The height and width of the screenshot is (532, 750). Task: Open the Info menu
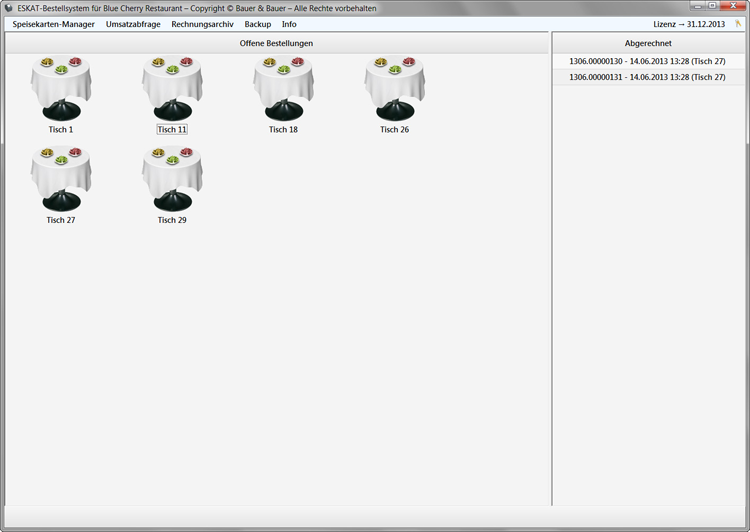pos(289,24)
